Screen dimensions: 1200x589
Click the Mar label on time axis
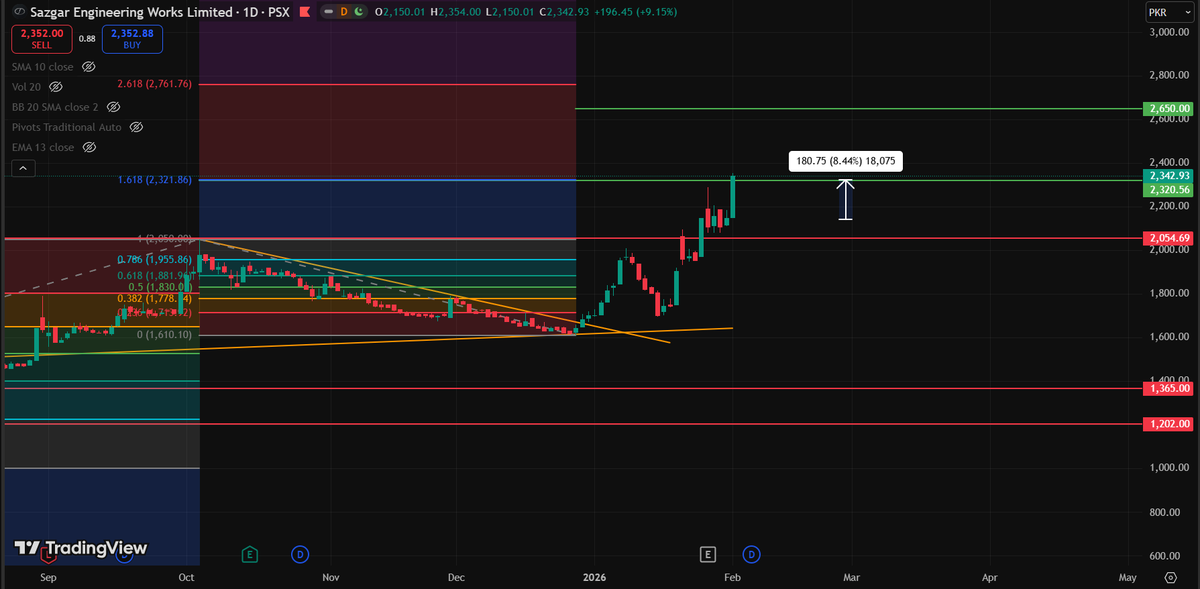(851, 577)
